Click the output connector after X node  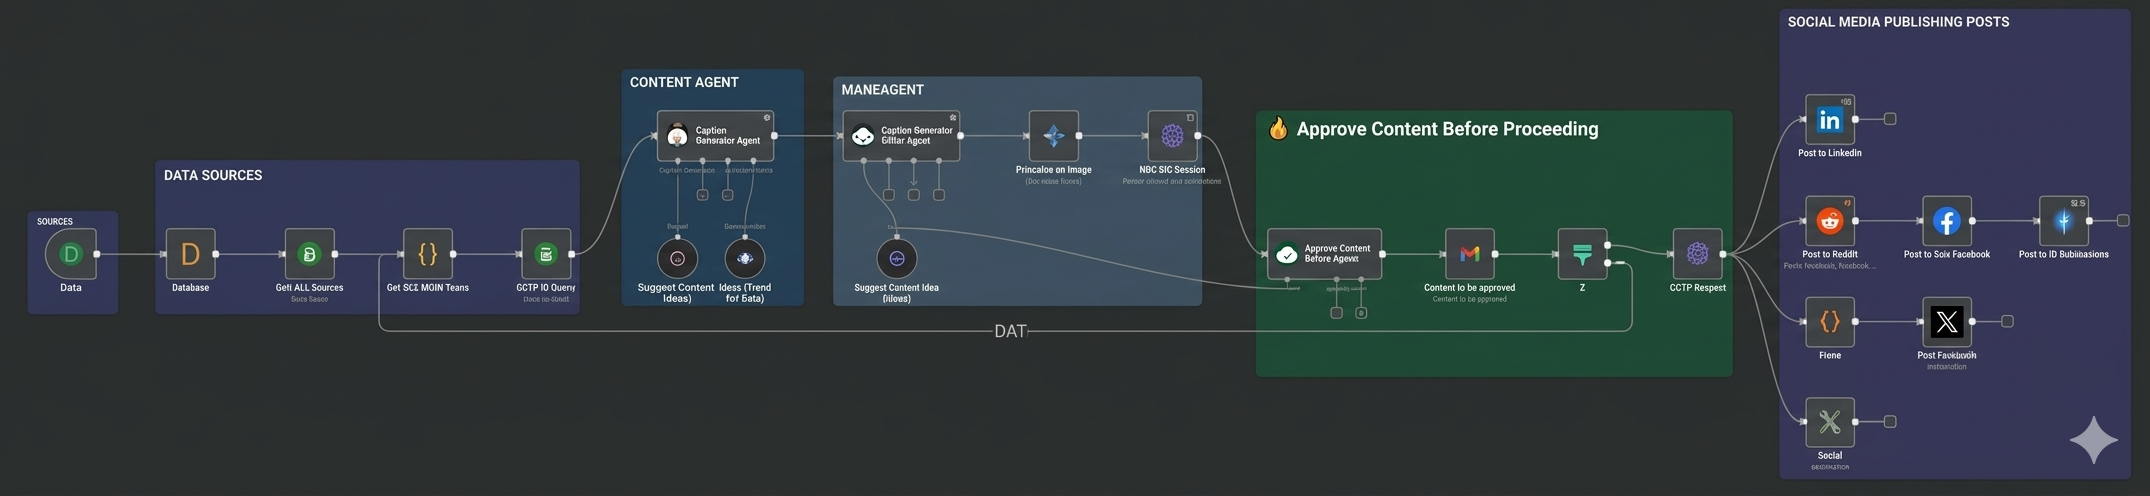[x=2007, y=322]
